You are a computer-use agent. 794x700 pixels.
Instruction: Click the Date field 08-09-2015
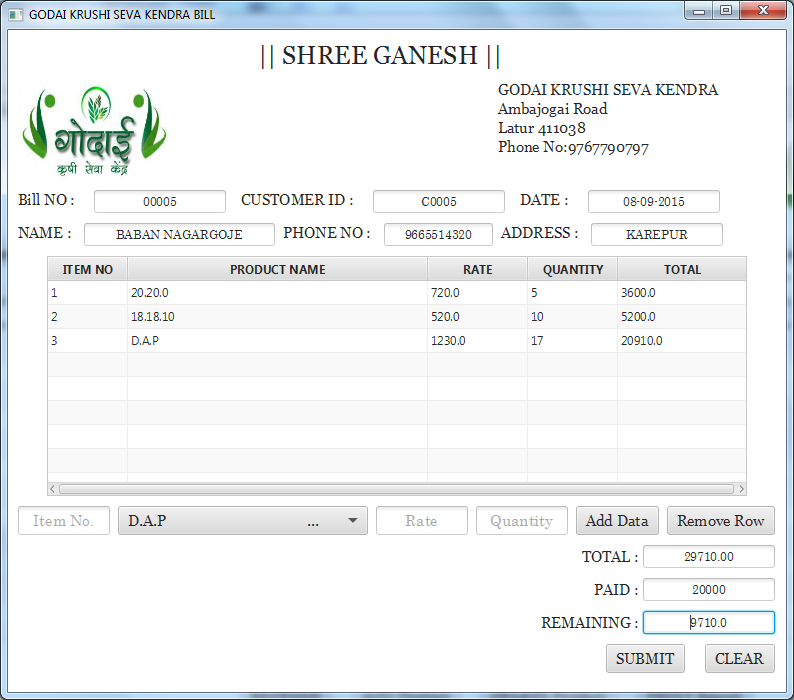[654, 202]
